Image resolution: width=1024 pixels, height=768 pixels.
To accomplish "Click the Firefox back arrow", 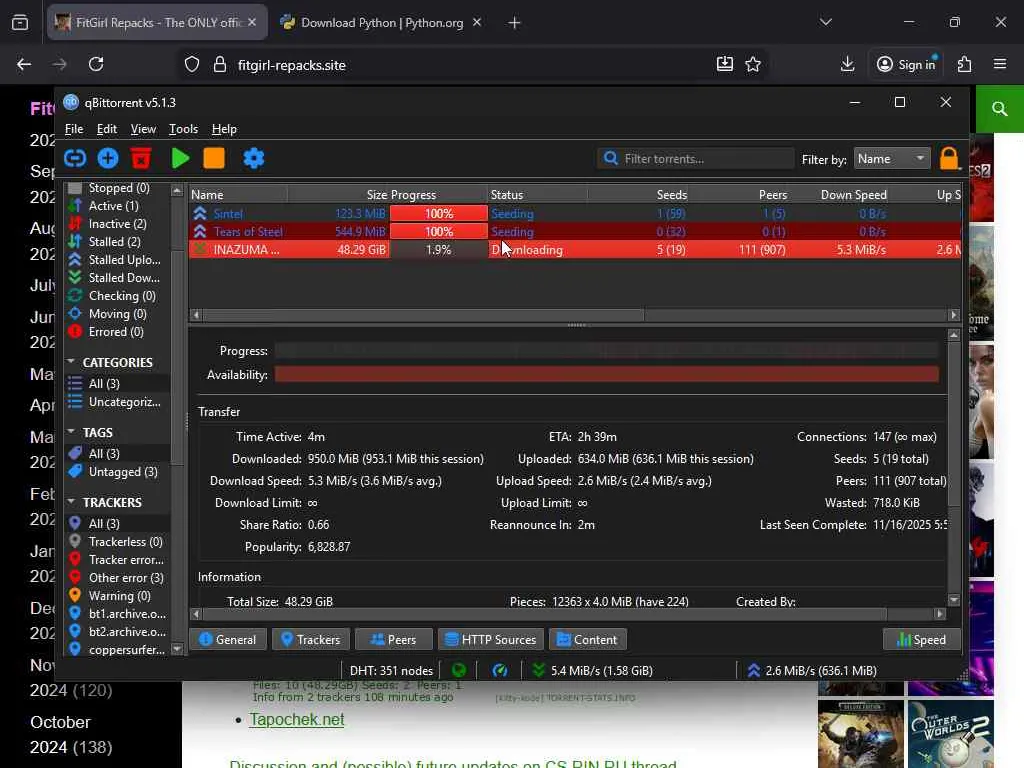I will [x=24, y=64].
